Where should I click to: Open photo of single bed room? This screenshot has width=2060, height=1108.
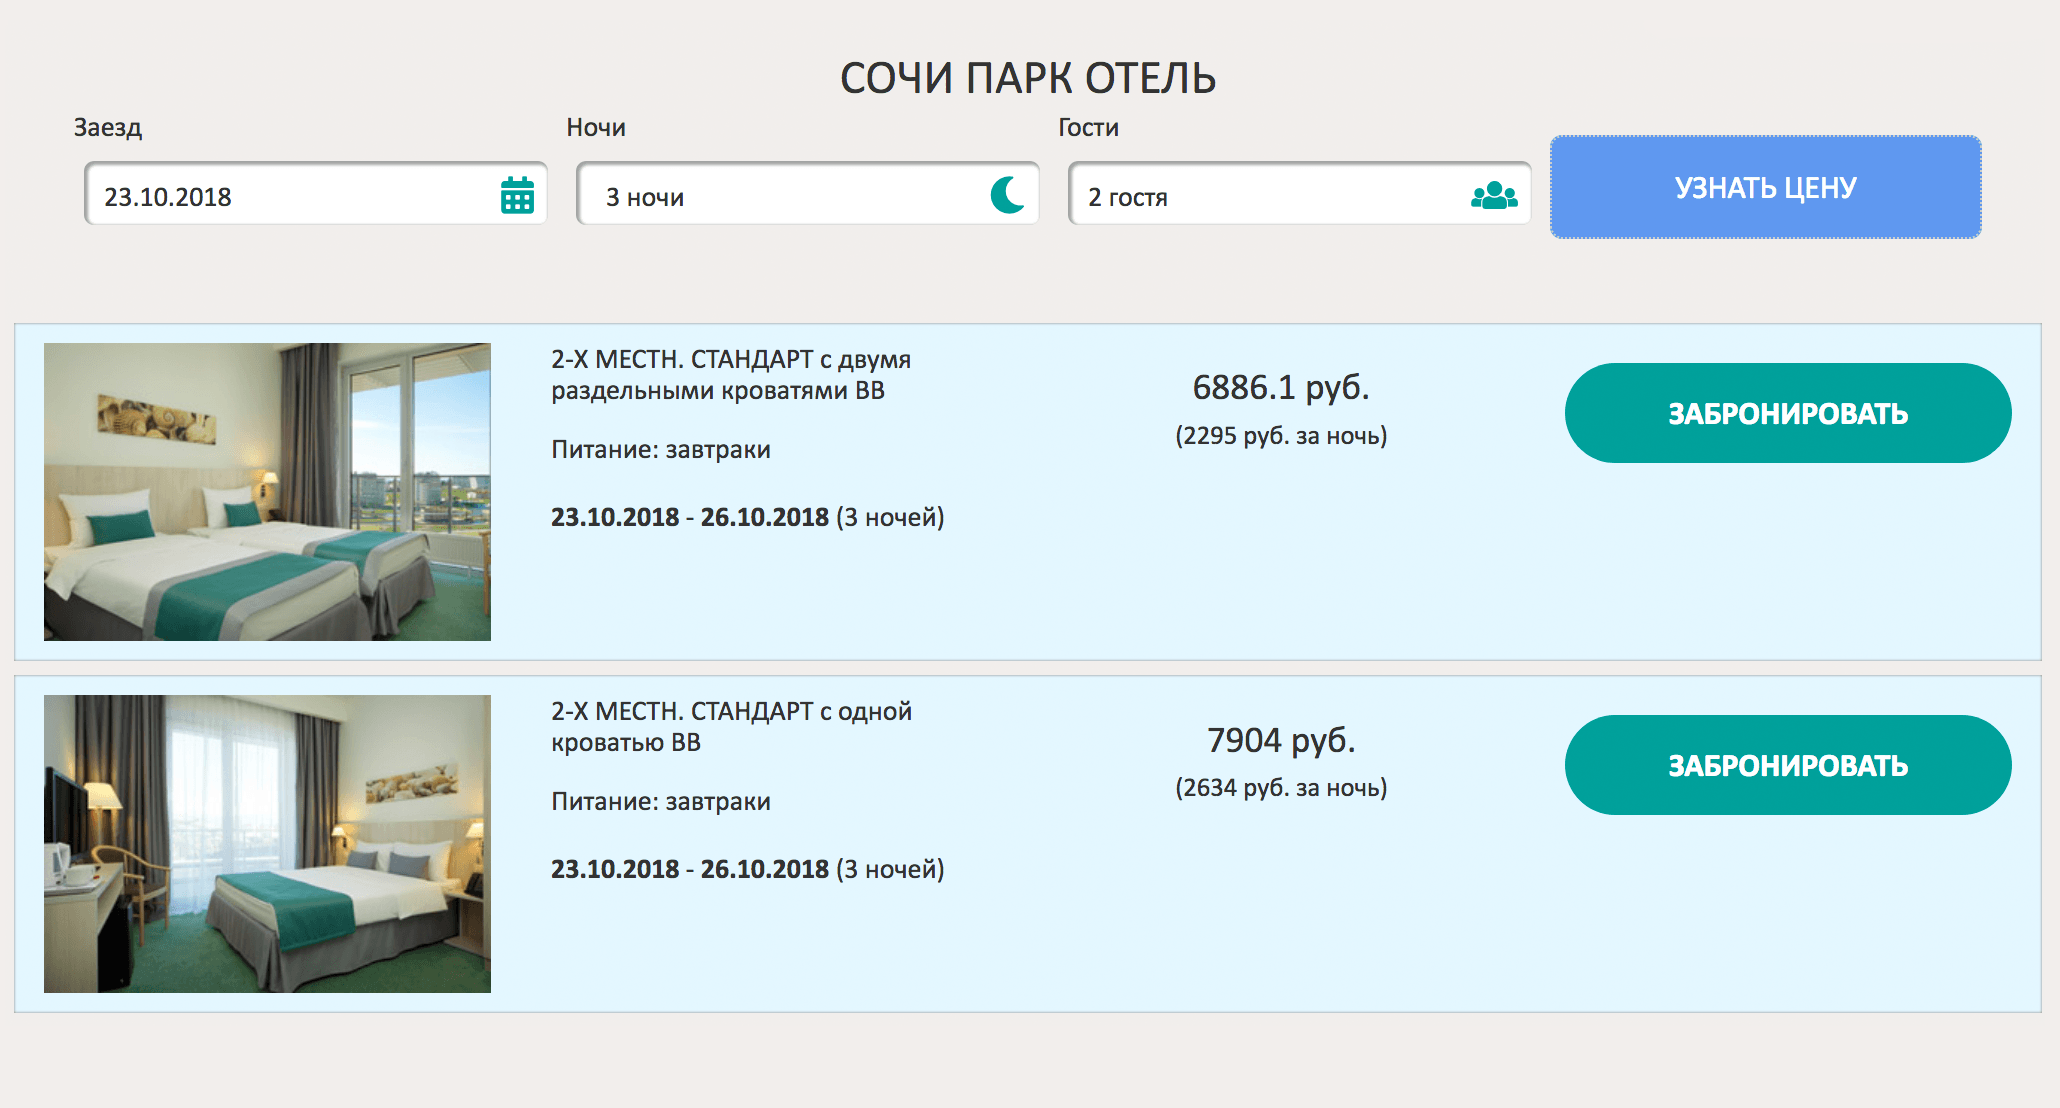[x=267, y=844]
